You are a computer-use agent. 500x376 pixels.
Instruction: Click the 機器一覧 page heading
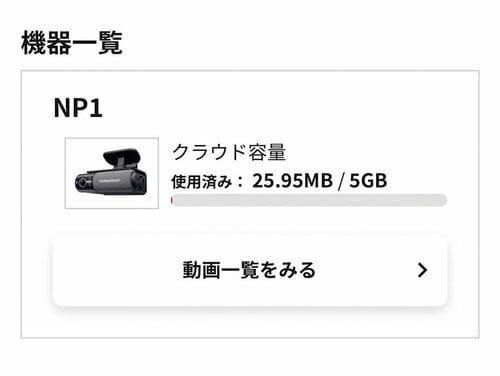click(72, 43)
